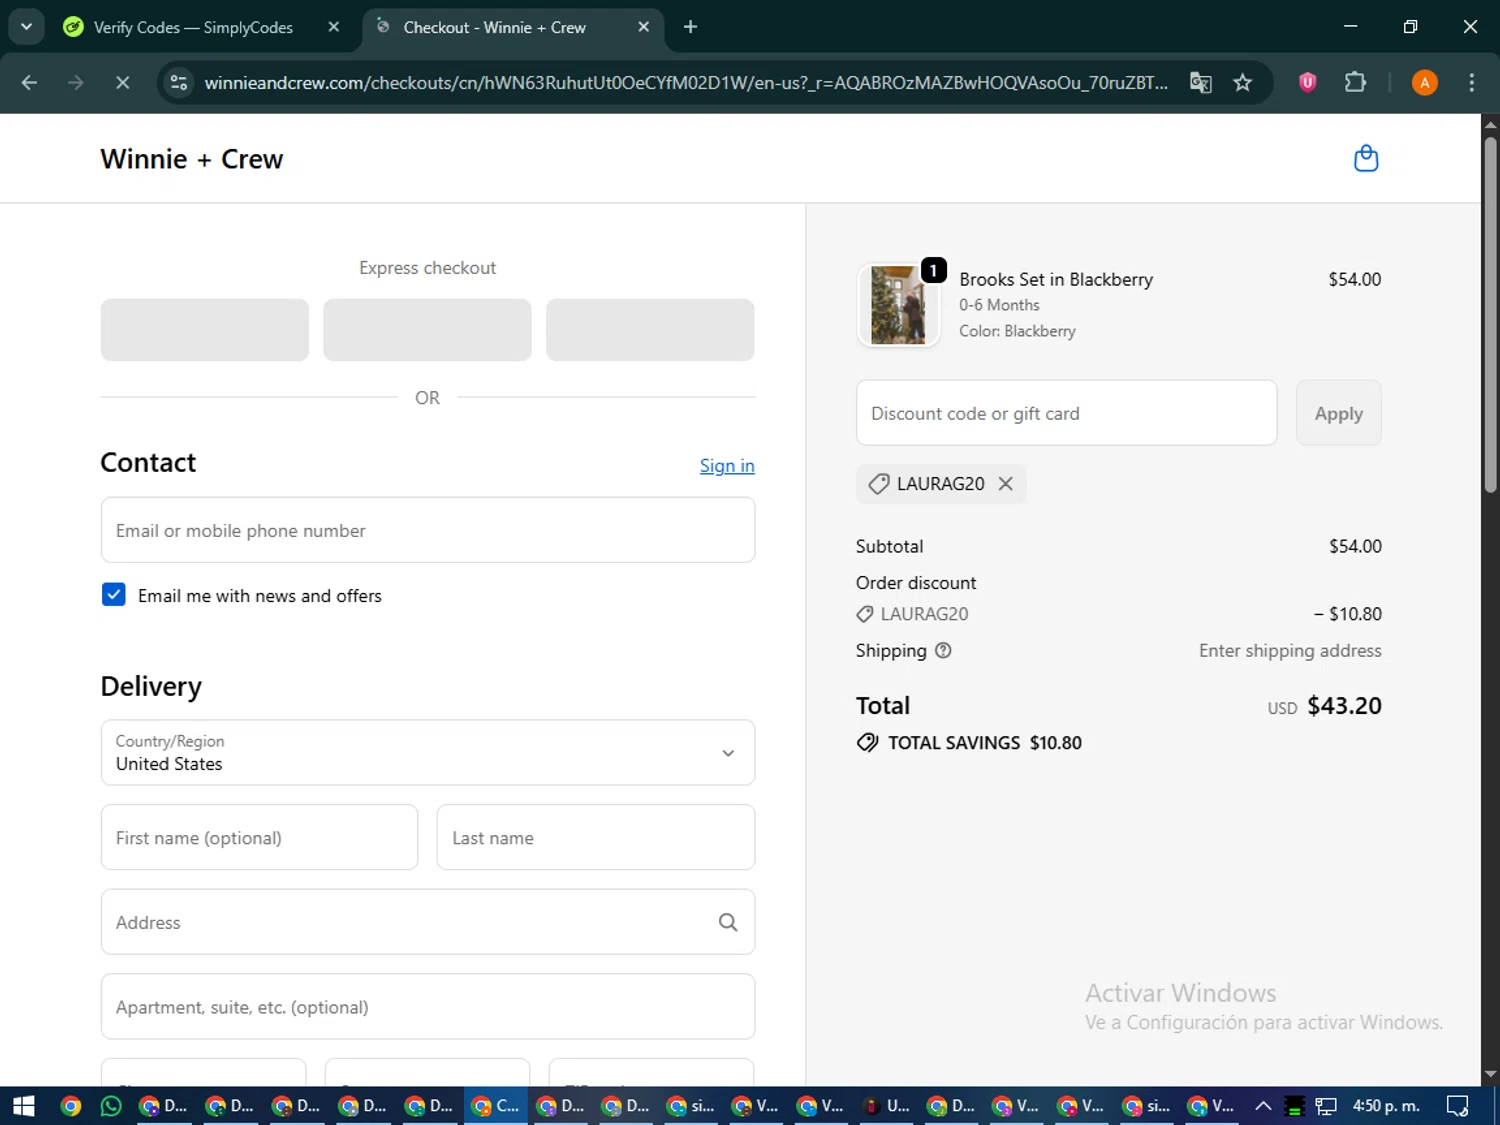The height and width of the screenshot is (1125, 1500).
Task: Click the Last name field
Action: pos(596,837)
